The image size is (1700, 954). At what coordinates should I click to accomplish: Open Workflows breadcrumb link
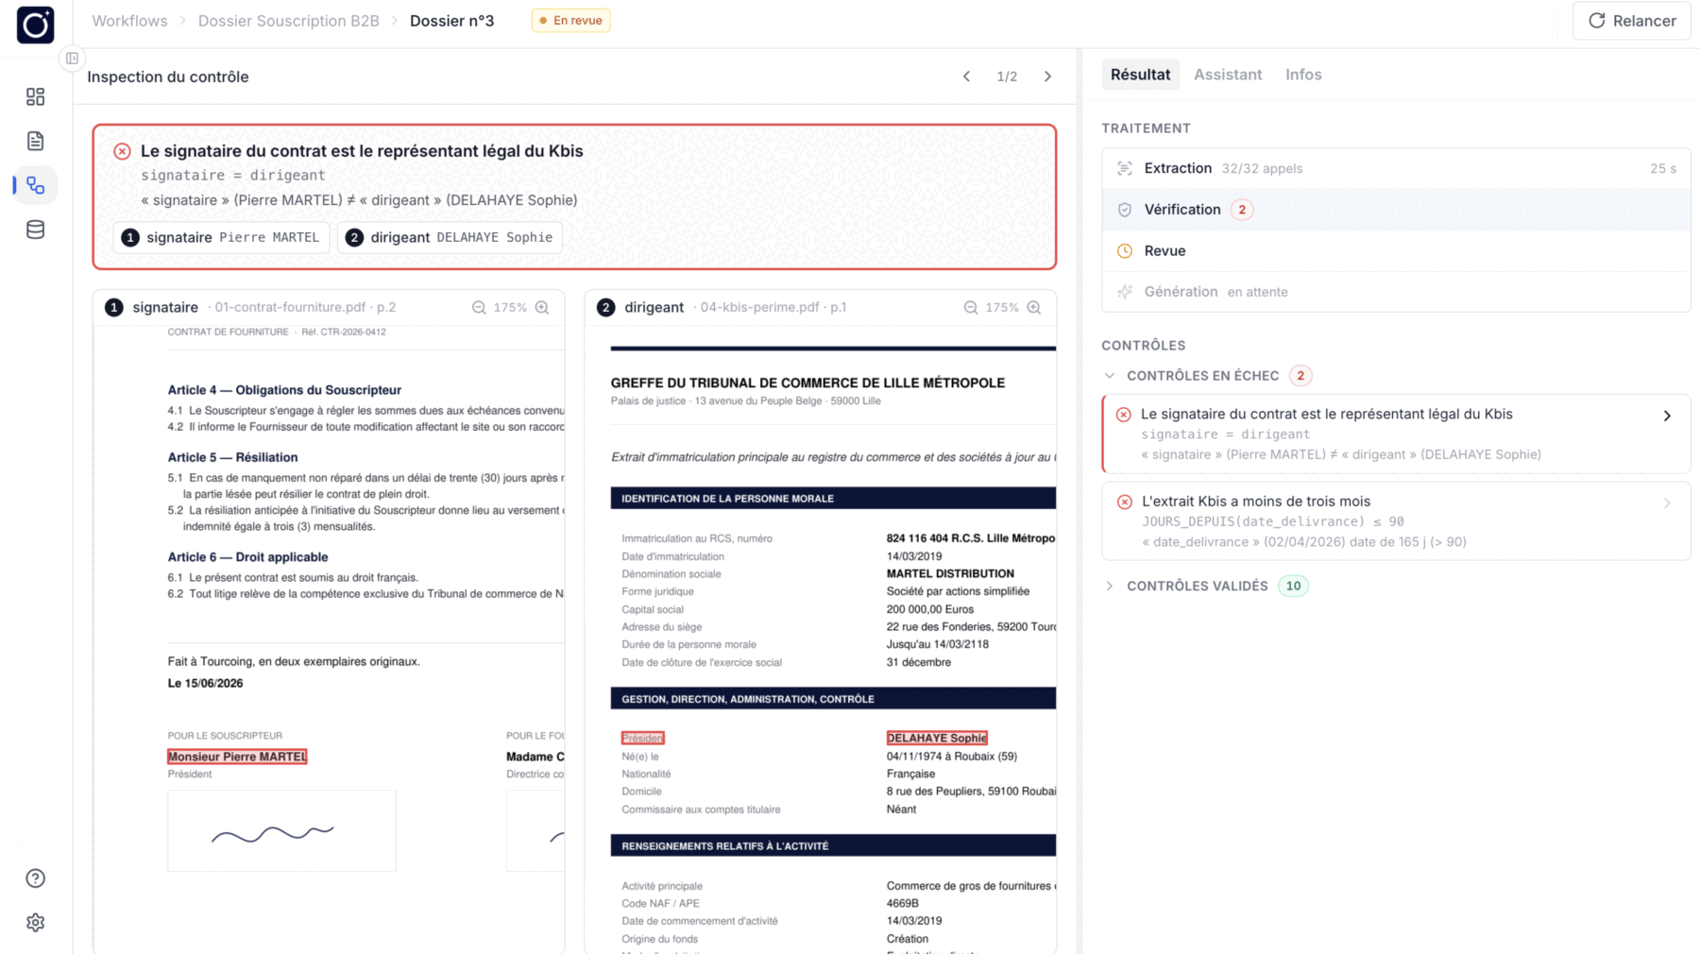click(130, 20)
